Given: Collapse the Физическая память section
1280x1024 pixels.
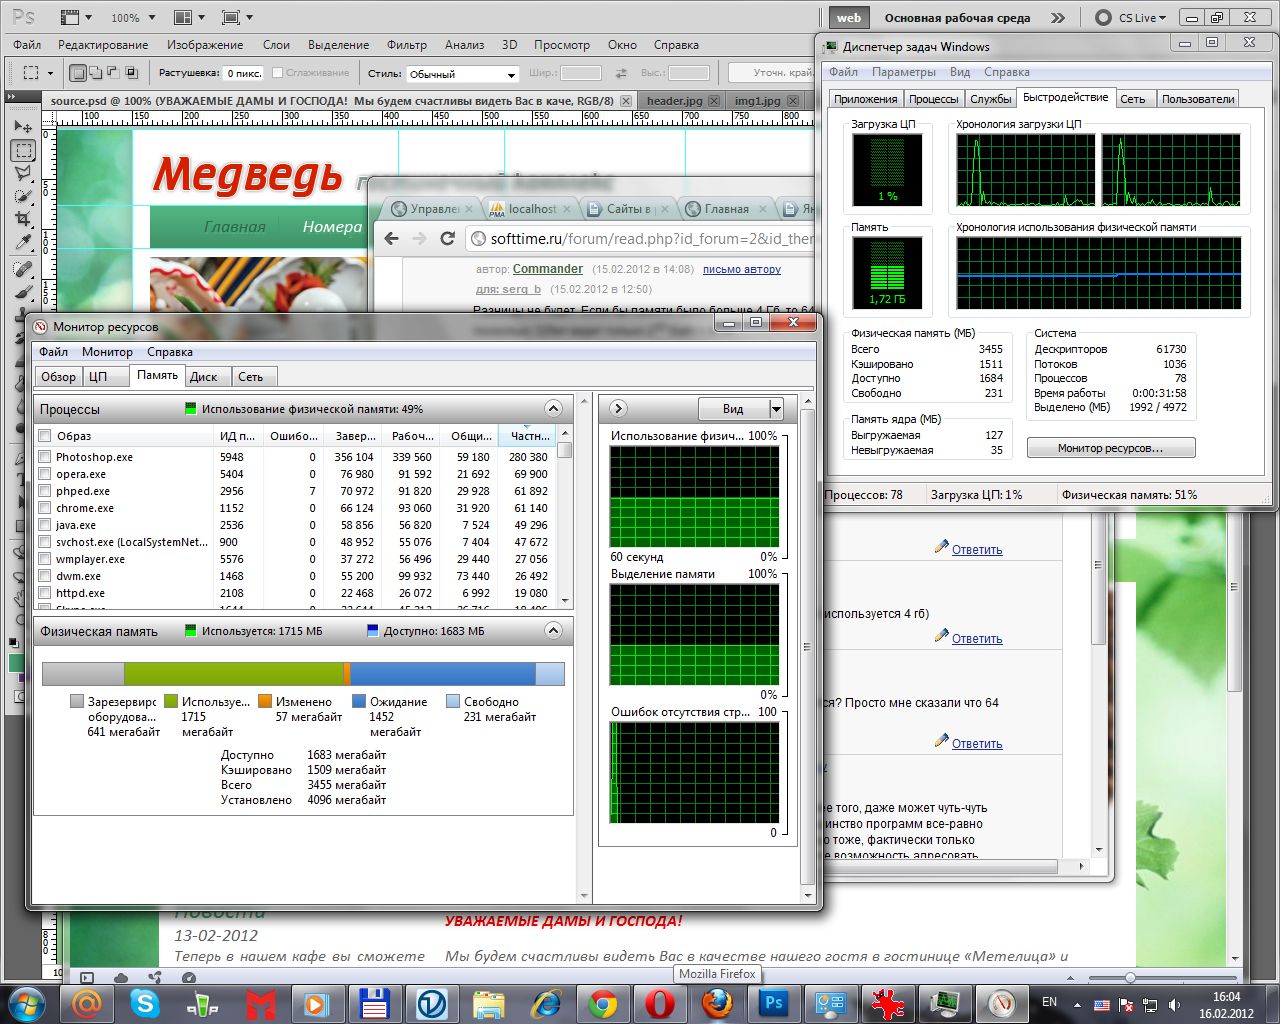Looking at the screenshot, I should click(553, 630).
